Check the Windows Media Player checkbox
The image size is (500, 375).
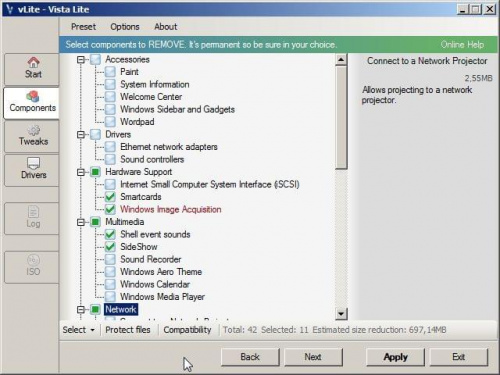pyautogui.click(x=110, y=297)
